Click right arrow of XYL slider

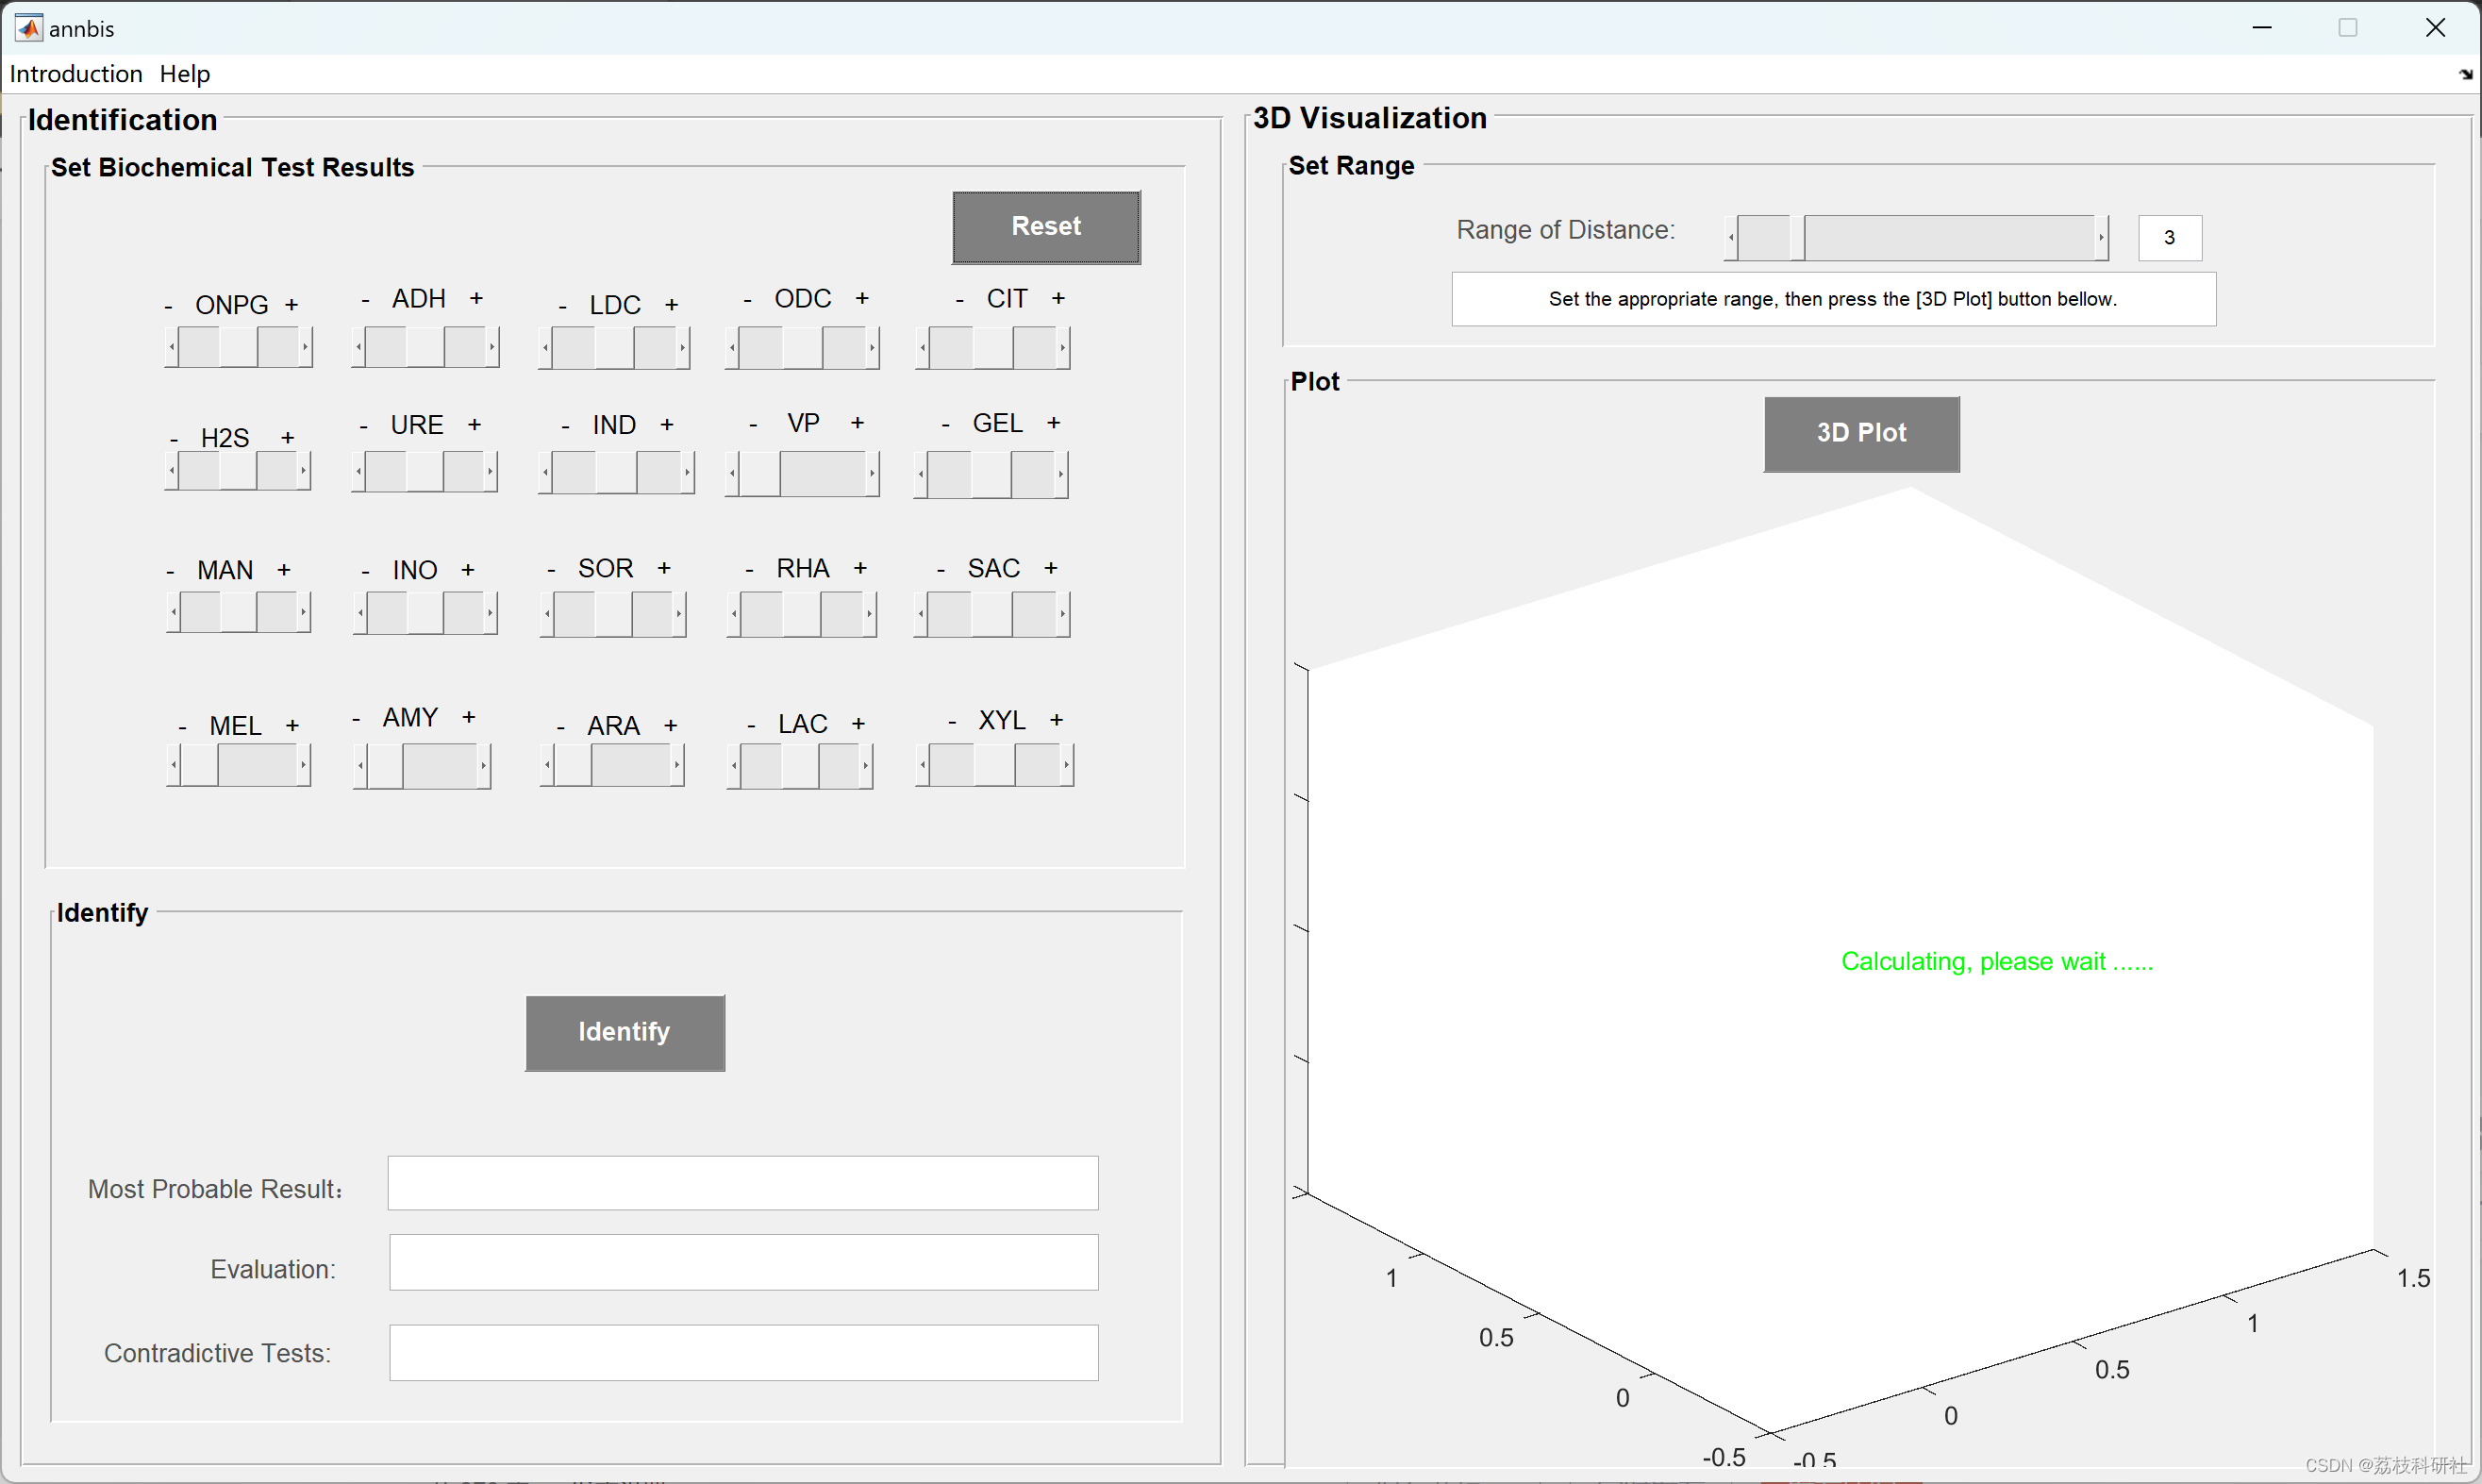tap(1067, 766)
